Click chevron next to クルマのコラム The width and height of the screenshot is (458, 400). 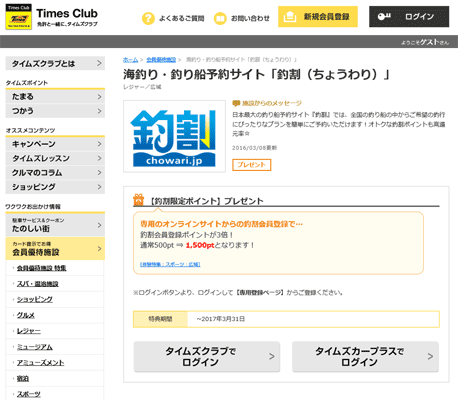click(99, 173)
